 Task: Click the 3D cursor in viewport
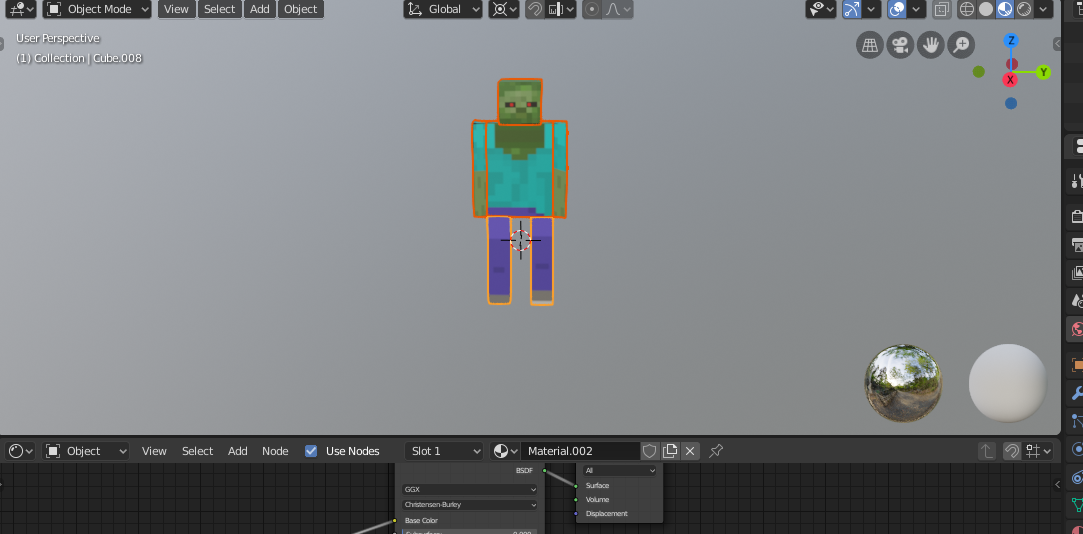521,240
